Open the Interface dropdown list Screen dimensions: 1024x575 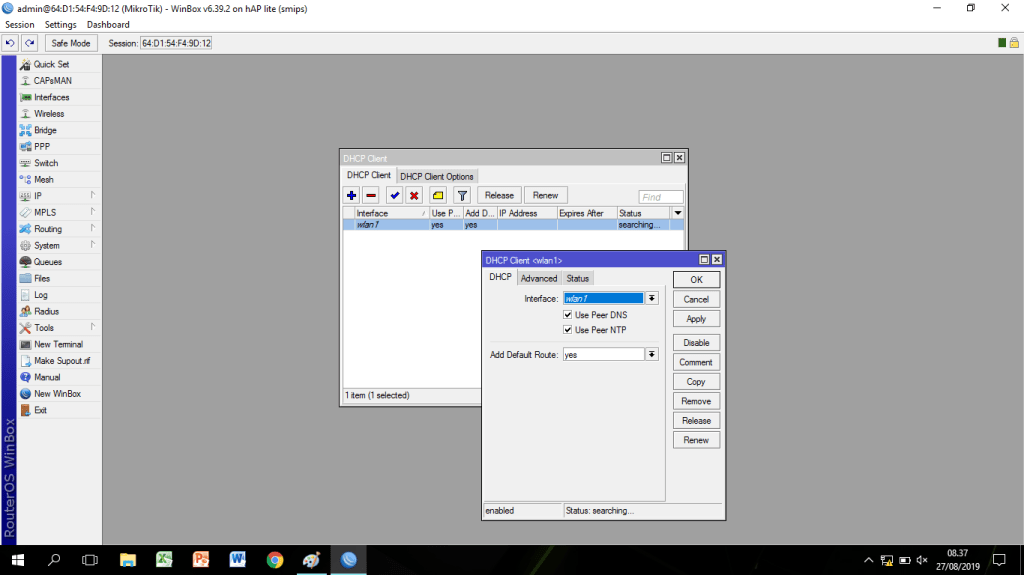[x=652, y=298]
